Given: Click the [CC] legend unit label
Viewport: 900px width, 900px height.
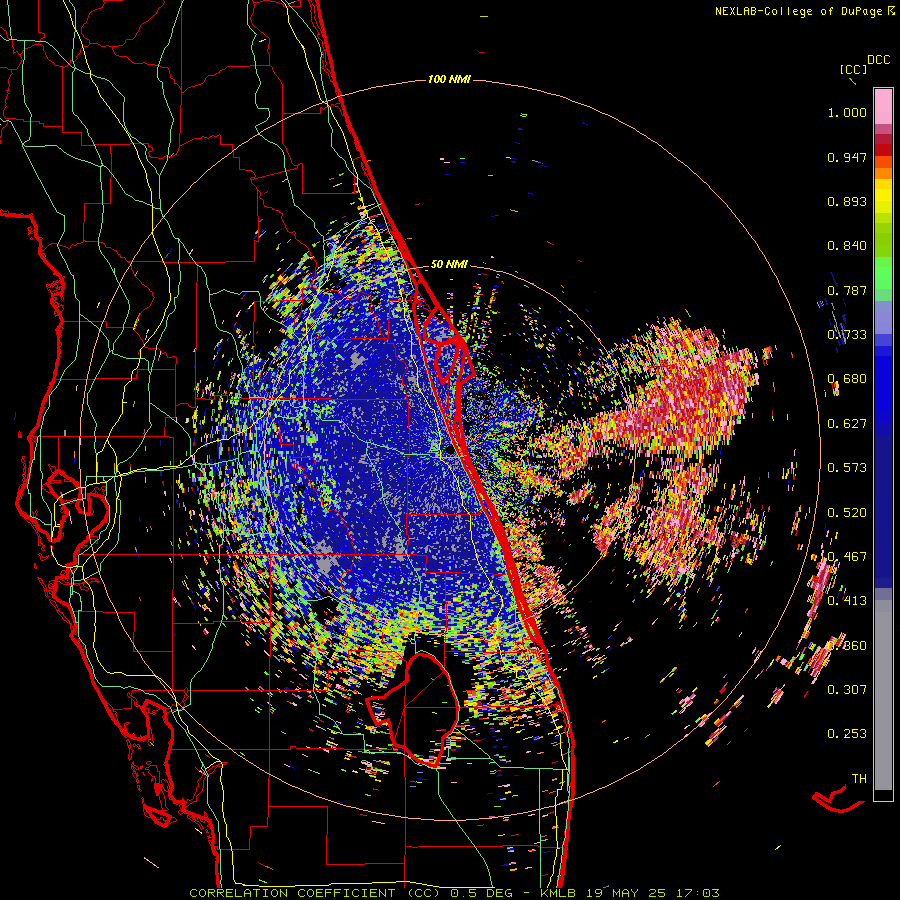Looking at the screenshot, I should pos(853,70).
